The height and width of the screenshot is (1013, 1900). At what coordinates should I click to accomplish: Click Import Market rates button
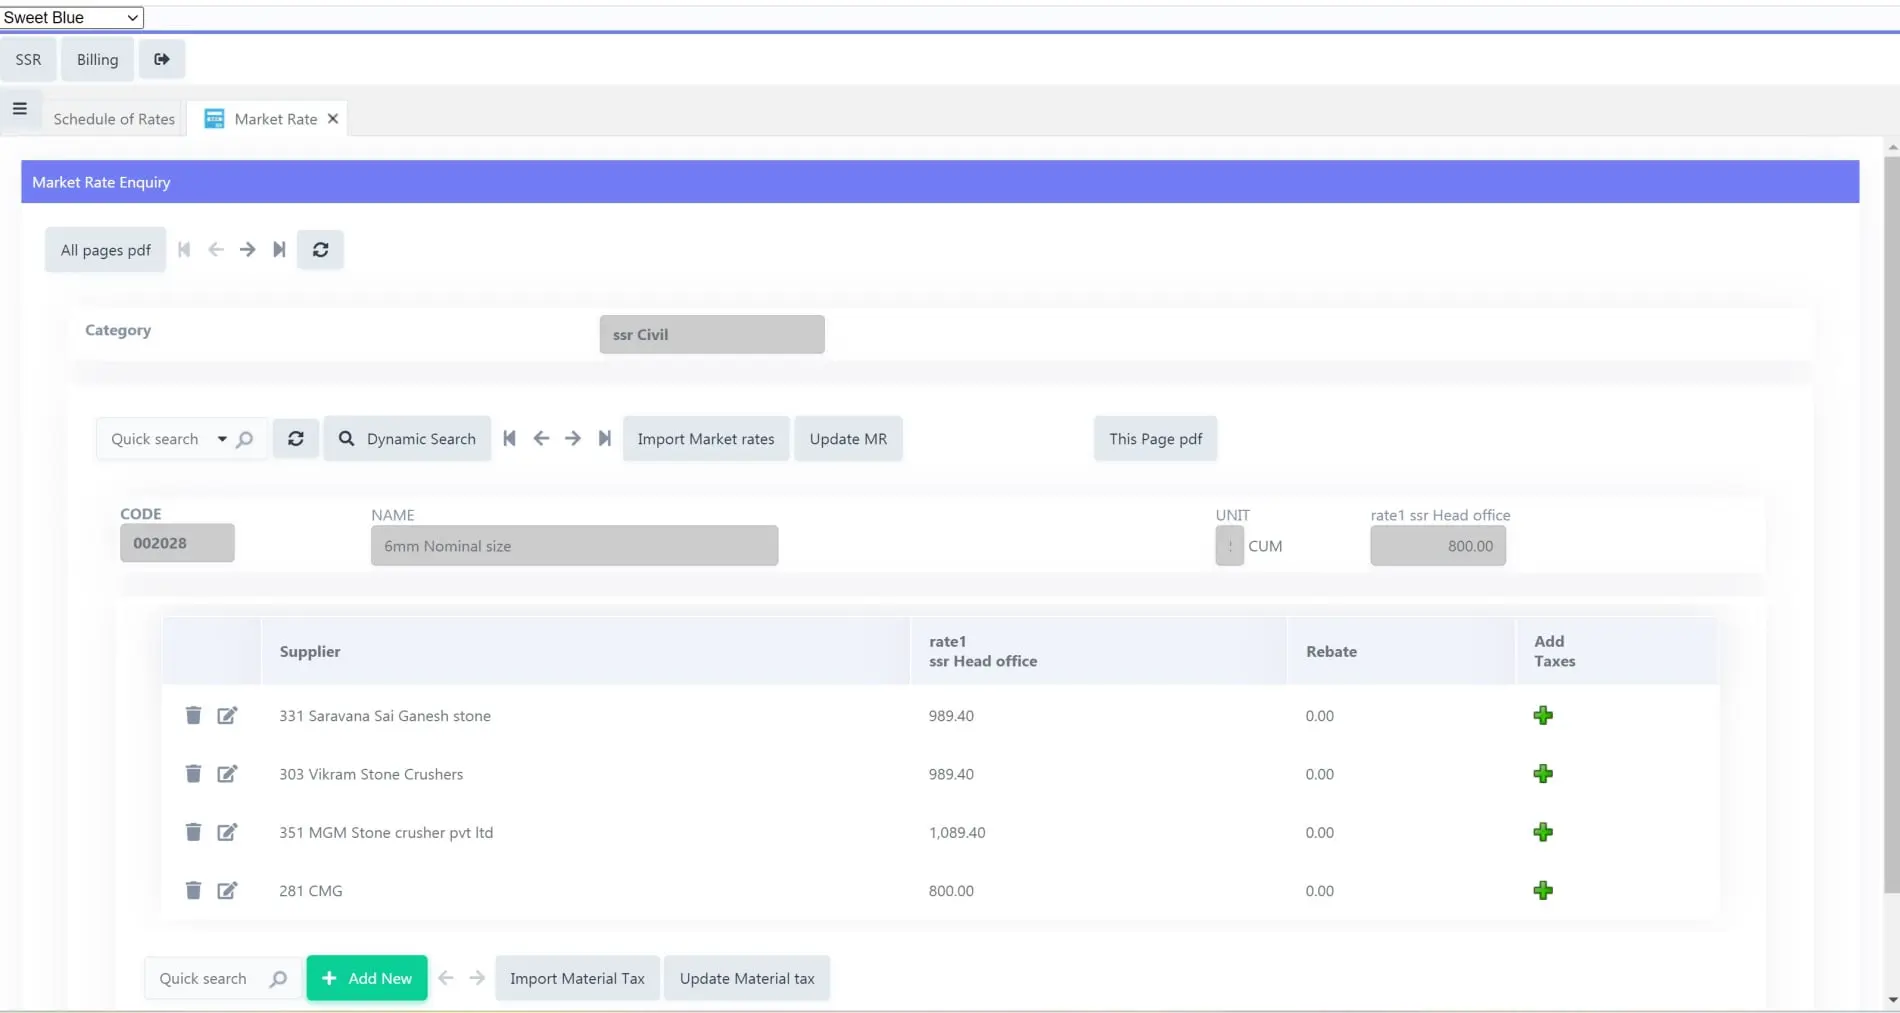pyautogui.click(x=706, y=439)
